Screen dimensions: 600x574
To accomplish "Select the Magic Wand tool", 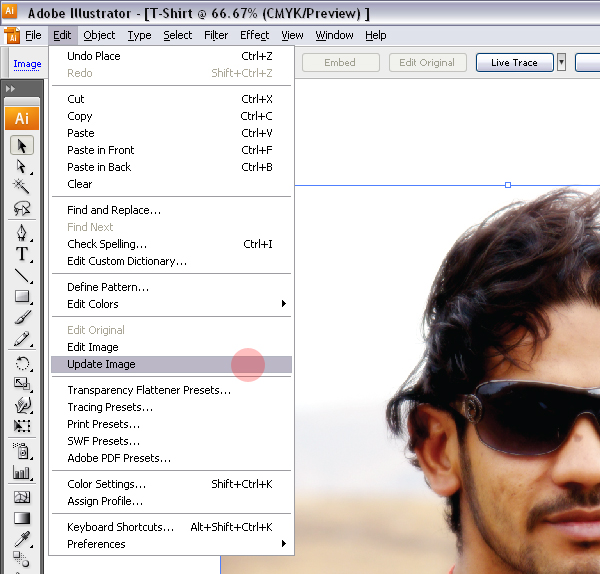I will [x=22, y=186].
